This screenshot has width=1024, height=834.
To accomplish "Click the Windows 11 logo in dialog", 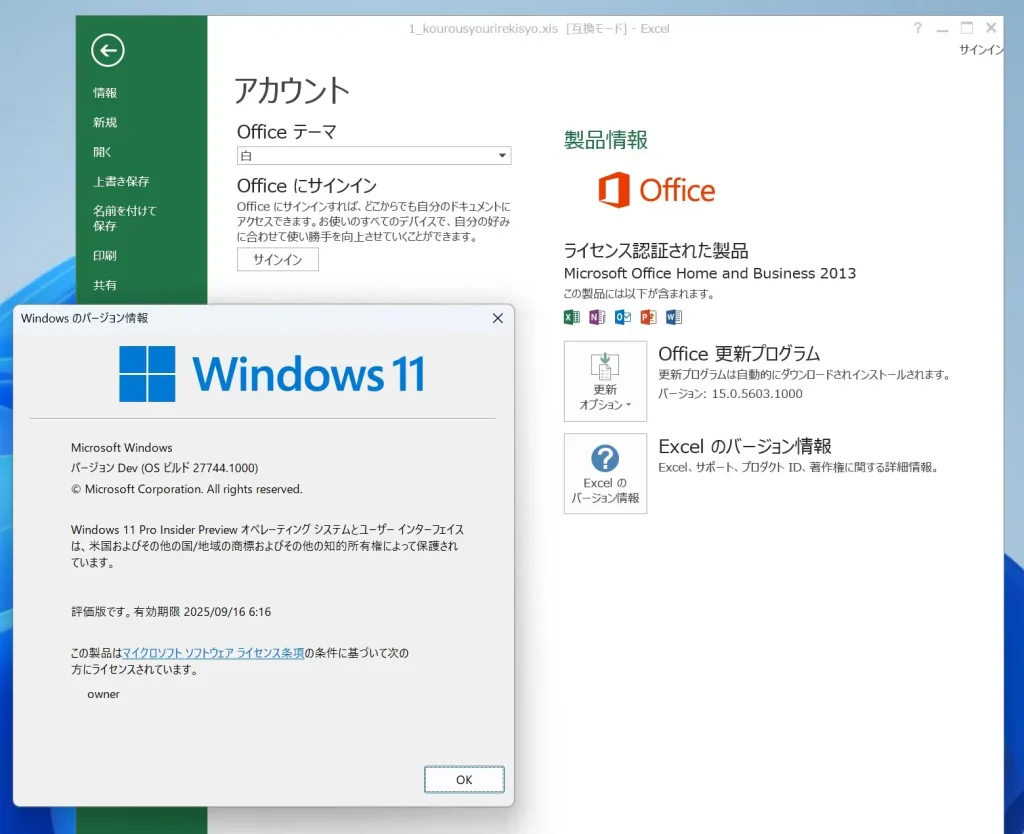I will pyautogui.click(x=272, y=374).
